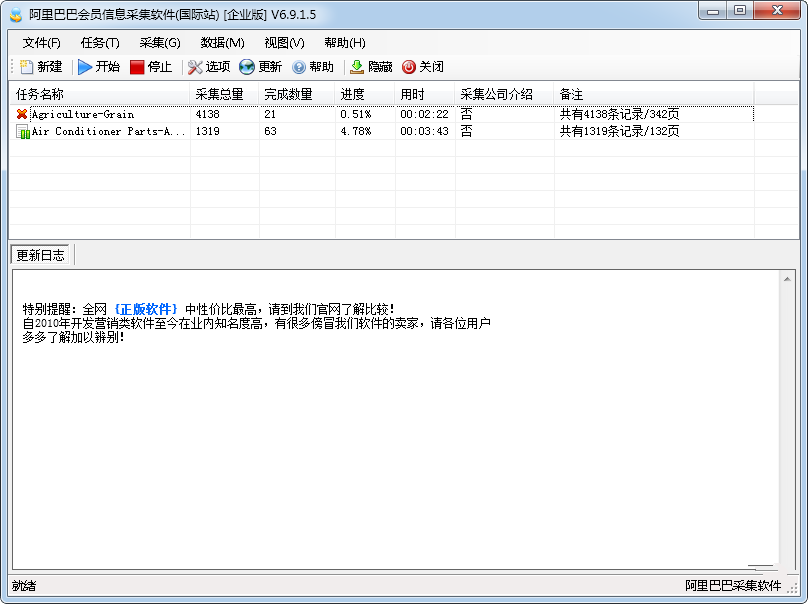Minimize the application window
The height and width of the screenshot is (604, 808).
pos(713,11)
